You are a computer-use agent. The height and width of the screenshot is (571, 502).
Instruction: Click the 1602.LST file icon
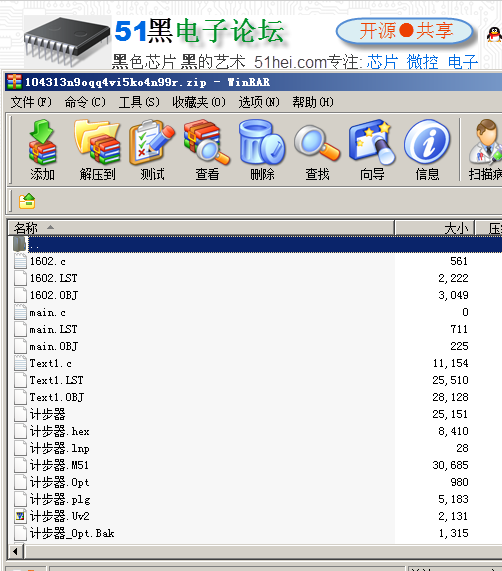[x=20, y=278]
